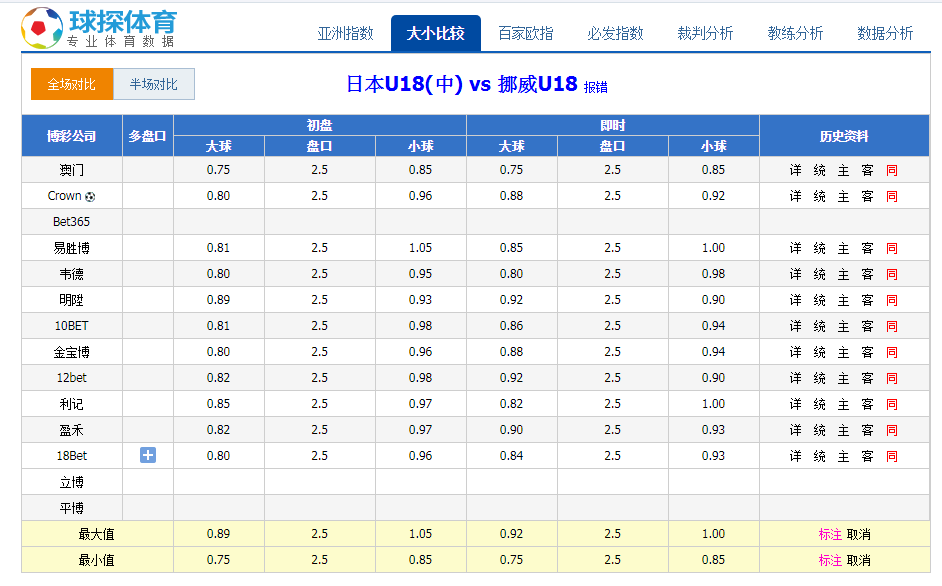Click red 同 link in 18Bet row

pos(892,456)
